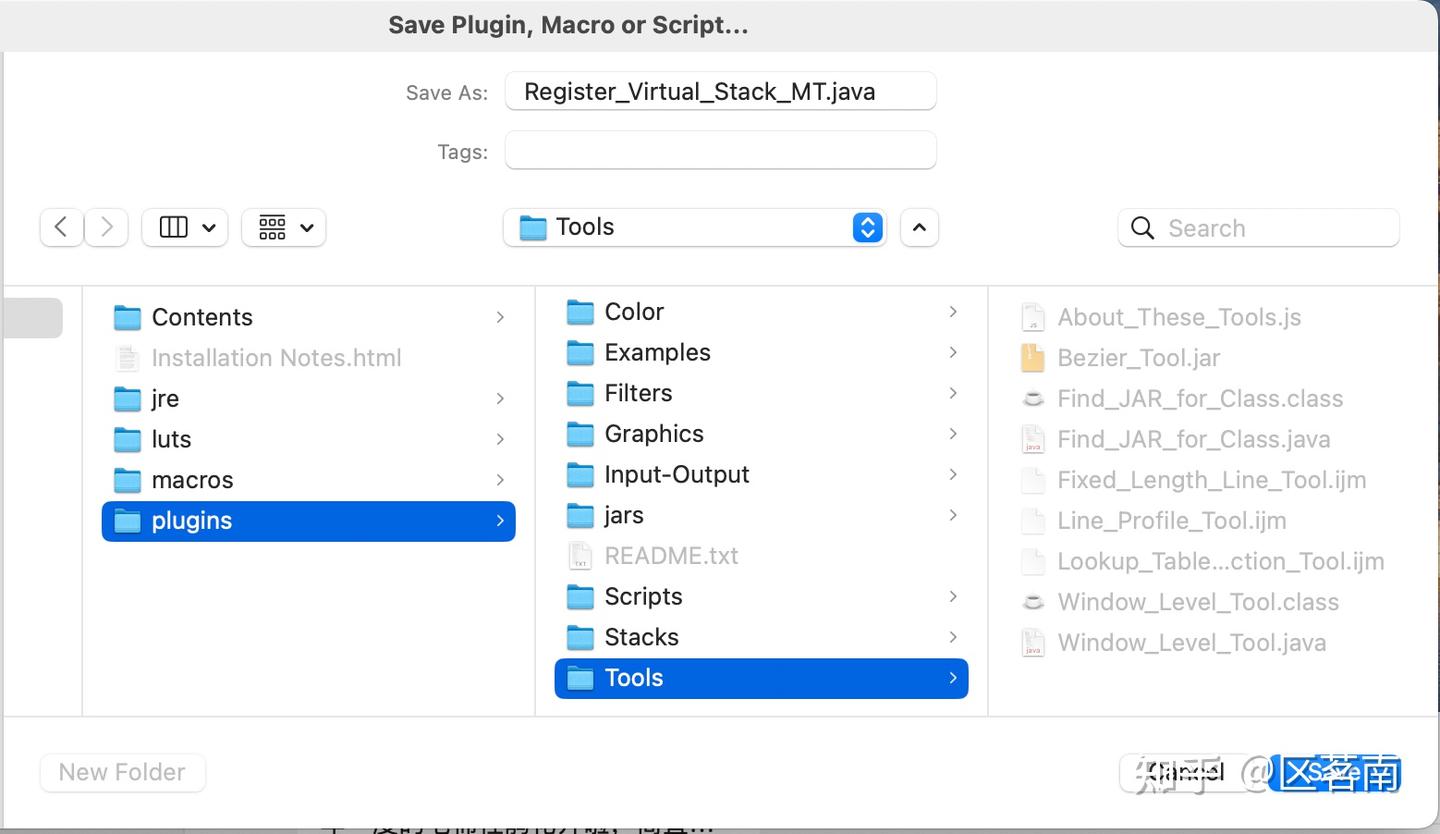Click the Save As filename field
1440x834 pixels.
[720, 91]
